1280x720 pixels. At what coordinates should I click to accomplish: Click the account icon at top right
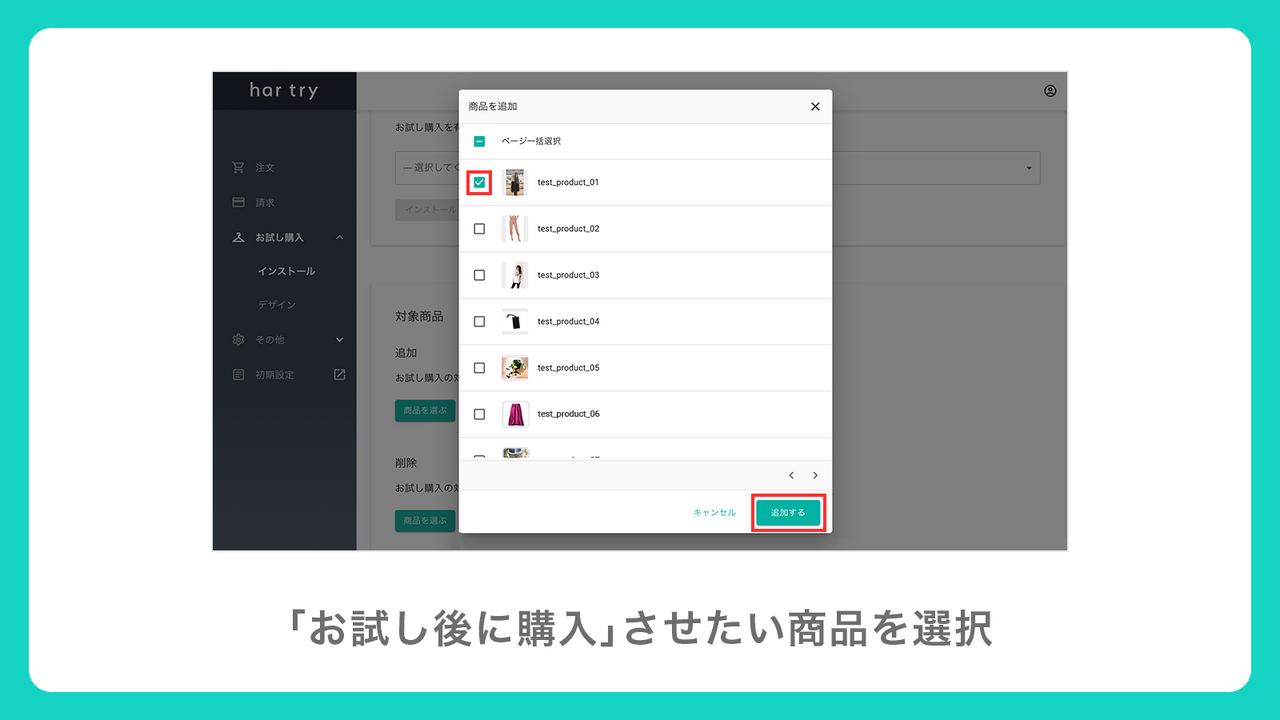[x=1049, y=90]
